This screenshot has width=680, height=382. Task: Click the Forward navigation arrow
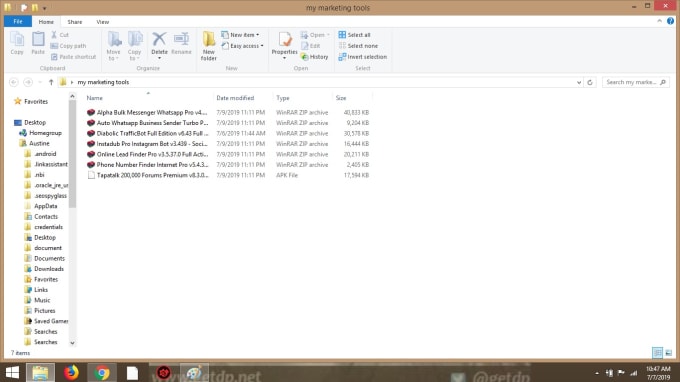28,82
